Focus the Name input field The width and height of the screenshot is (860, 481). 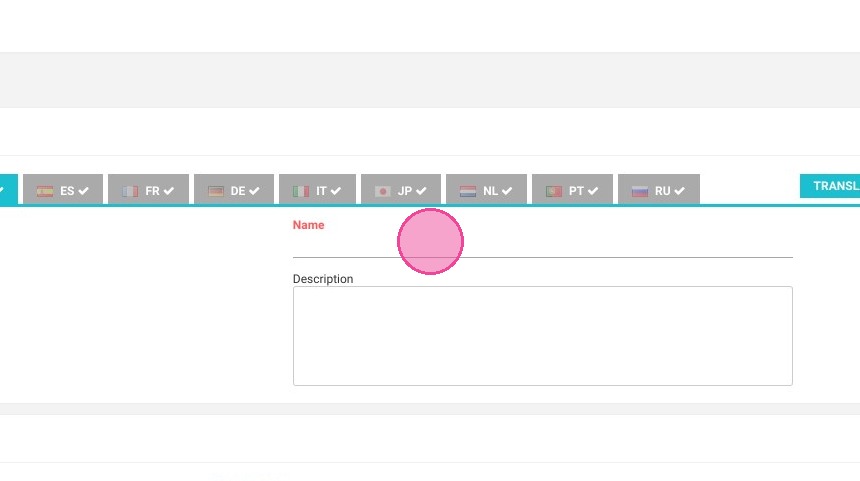[542, 246]
